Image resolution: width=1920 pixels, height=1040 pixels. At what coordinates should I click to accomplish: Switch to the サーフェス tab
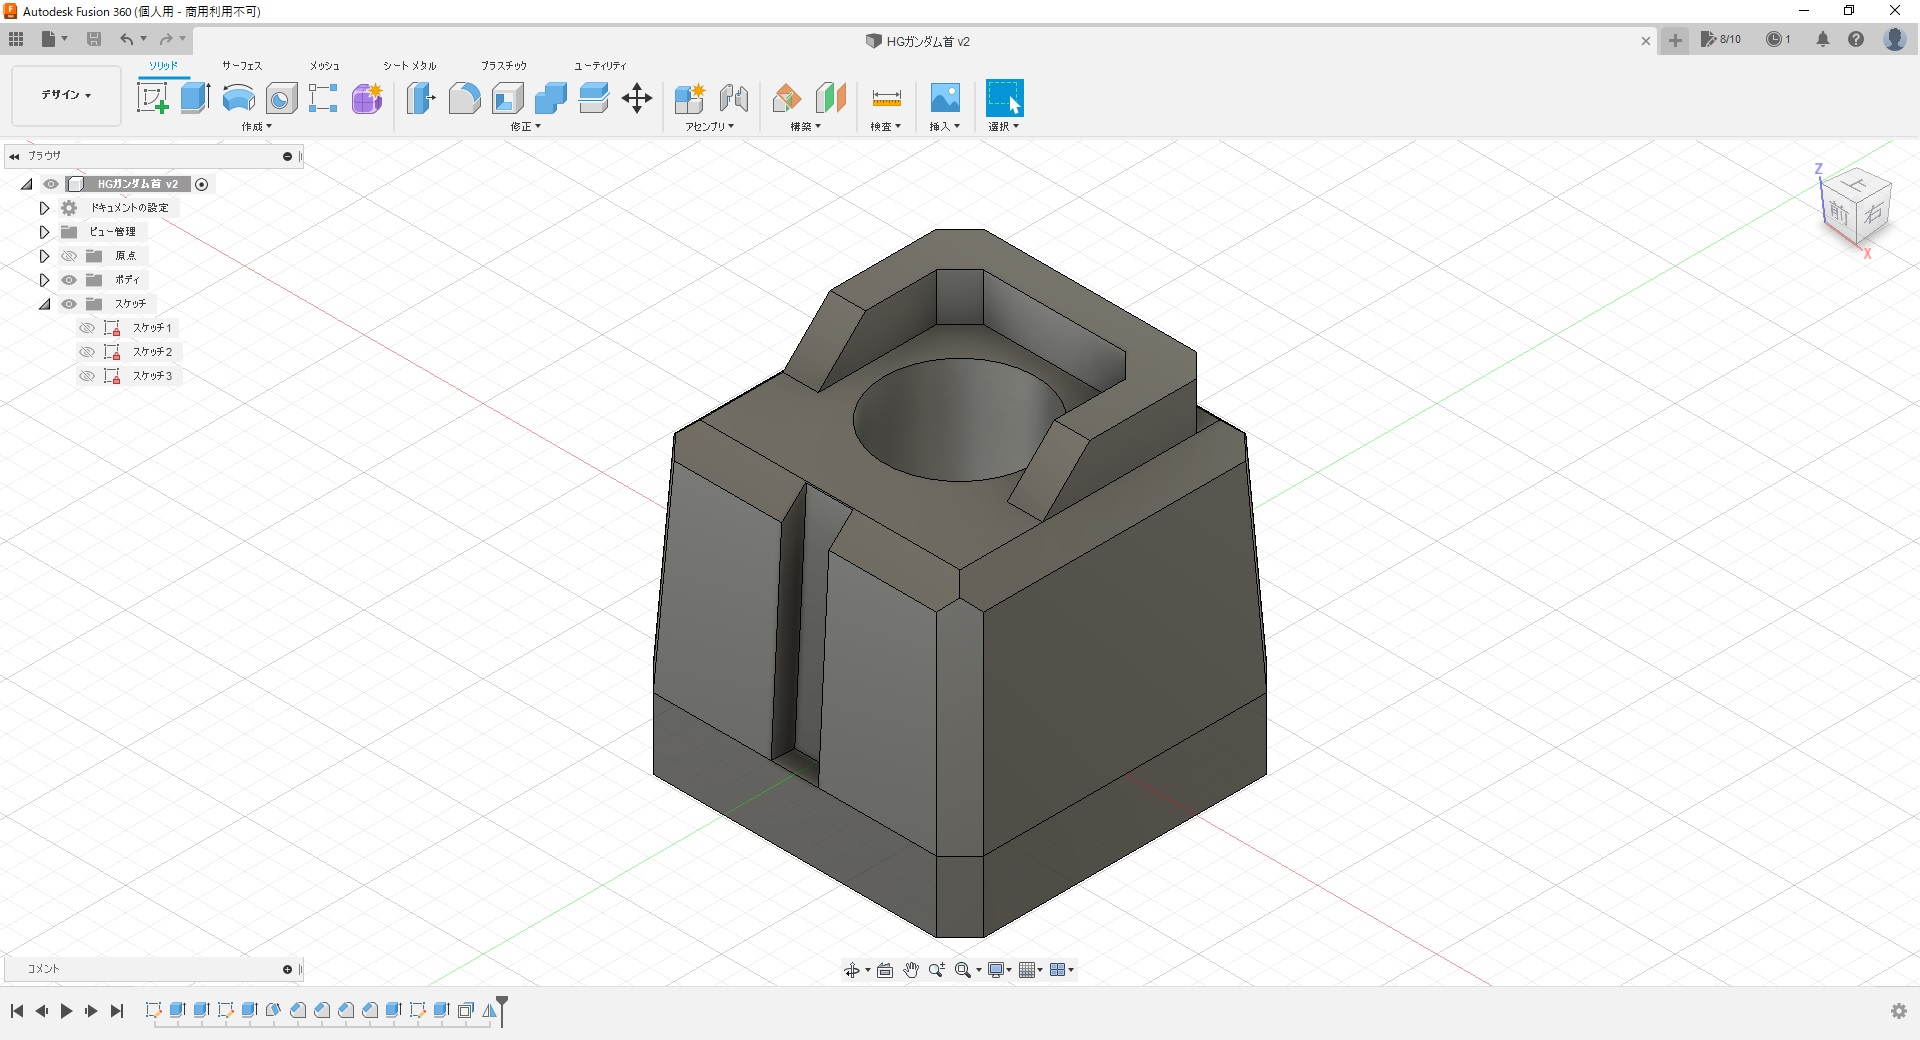tap(242, 66)
